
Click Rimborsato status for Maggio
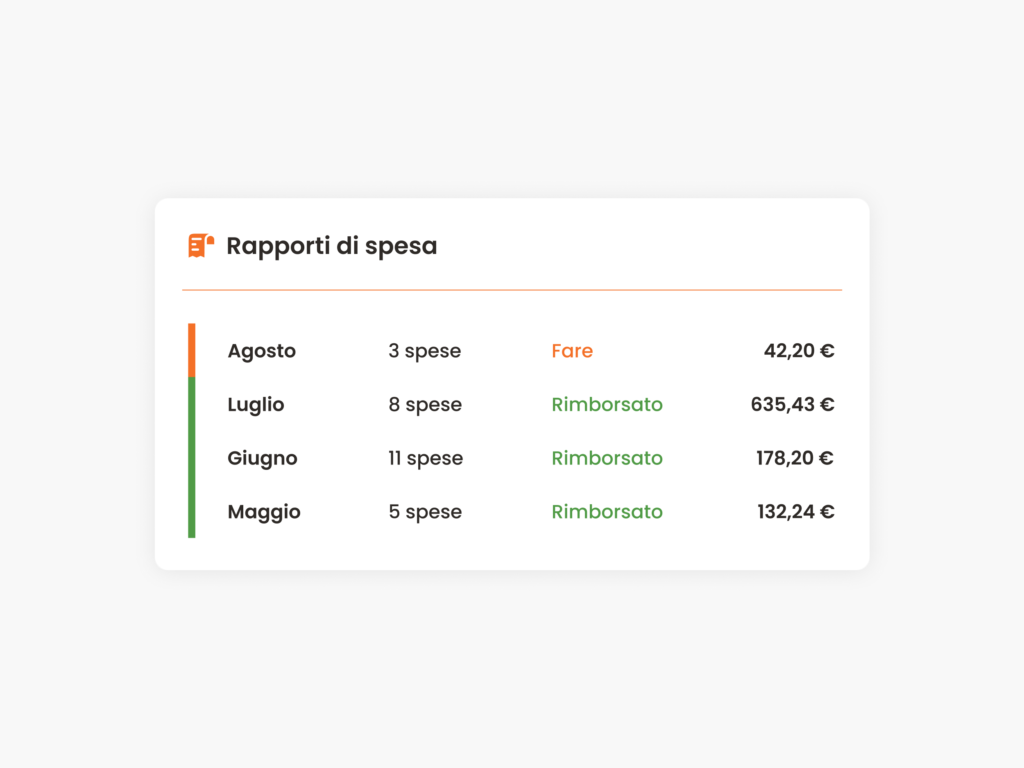tap(607, 511)
